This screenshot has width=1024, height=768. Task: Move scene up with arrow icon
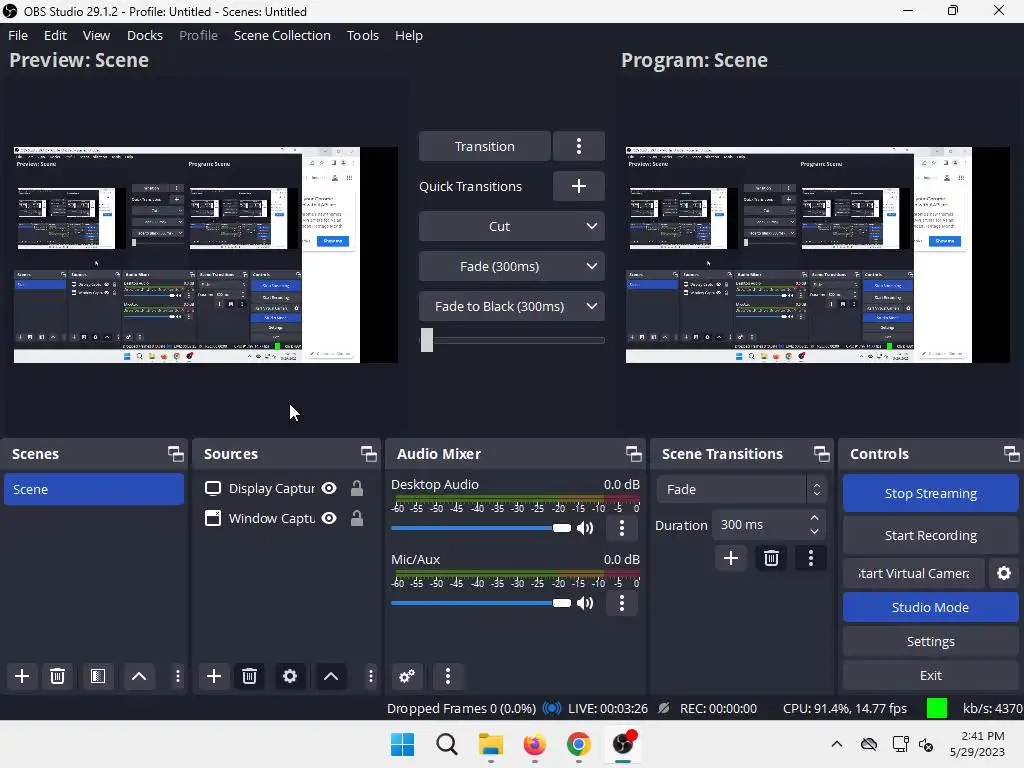click(139, 676)
